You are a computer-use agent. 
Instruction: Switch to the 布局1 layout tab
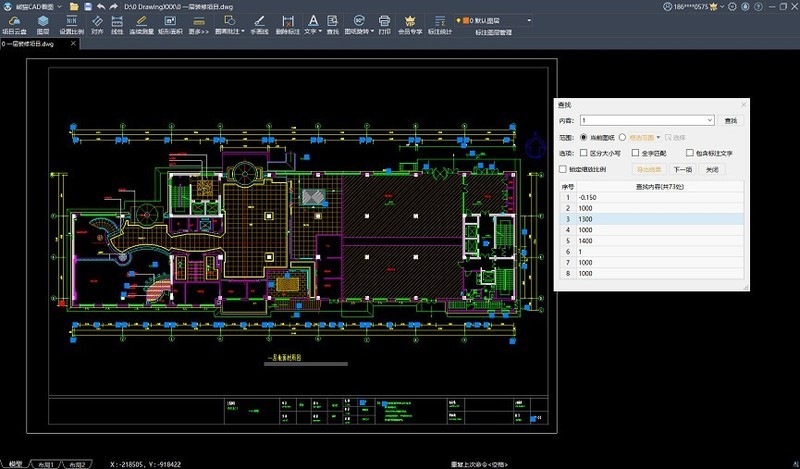pos(44,465)
